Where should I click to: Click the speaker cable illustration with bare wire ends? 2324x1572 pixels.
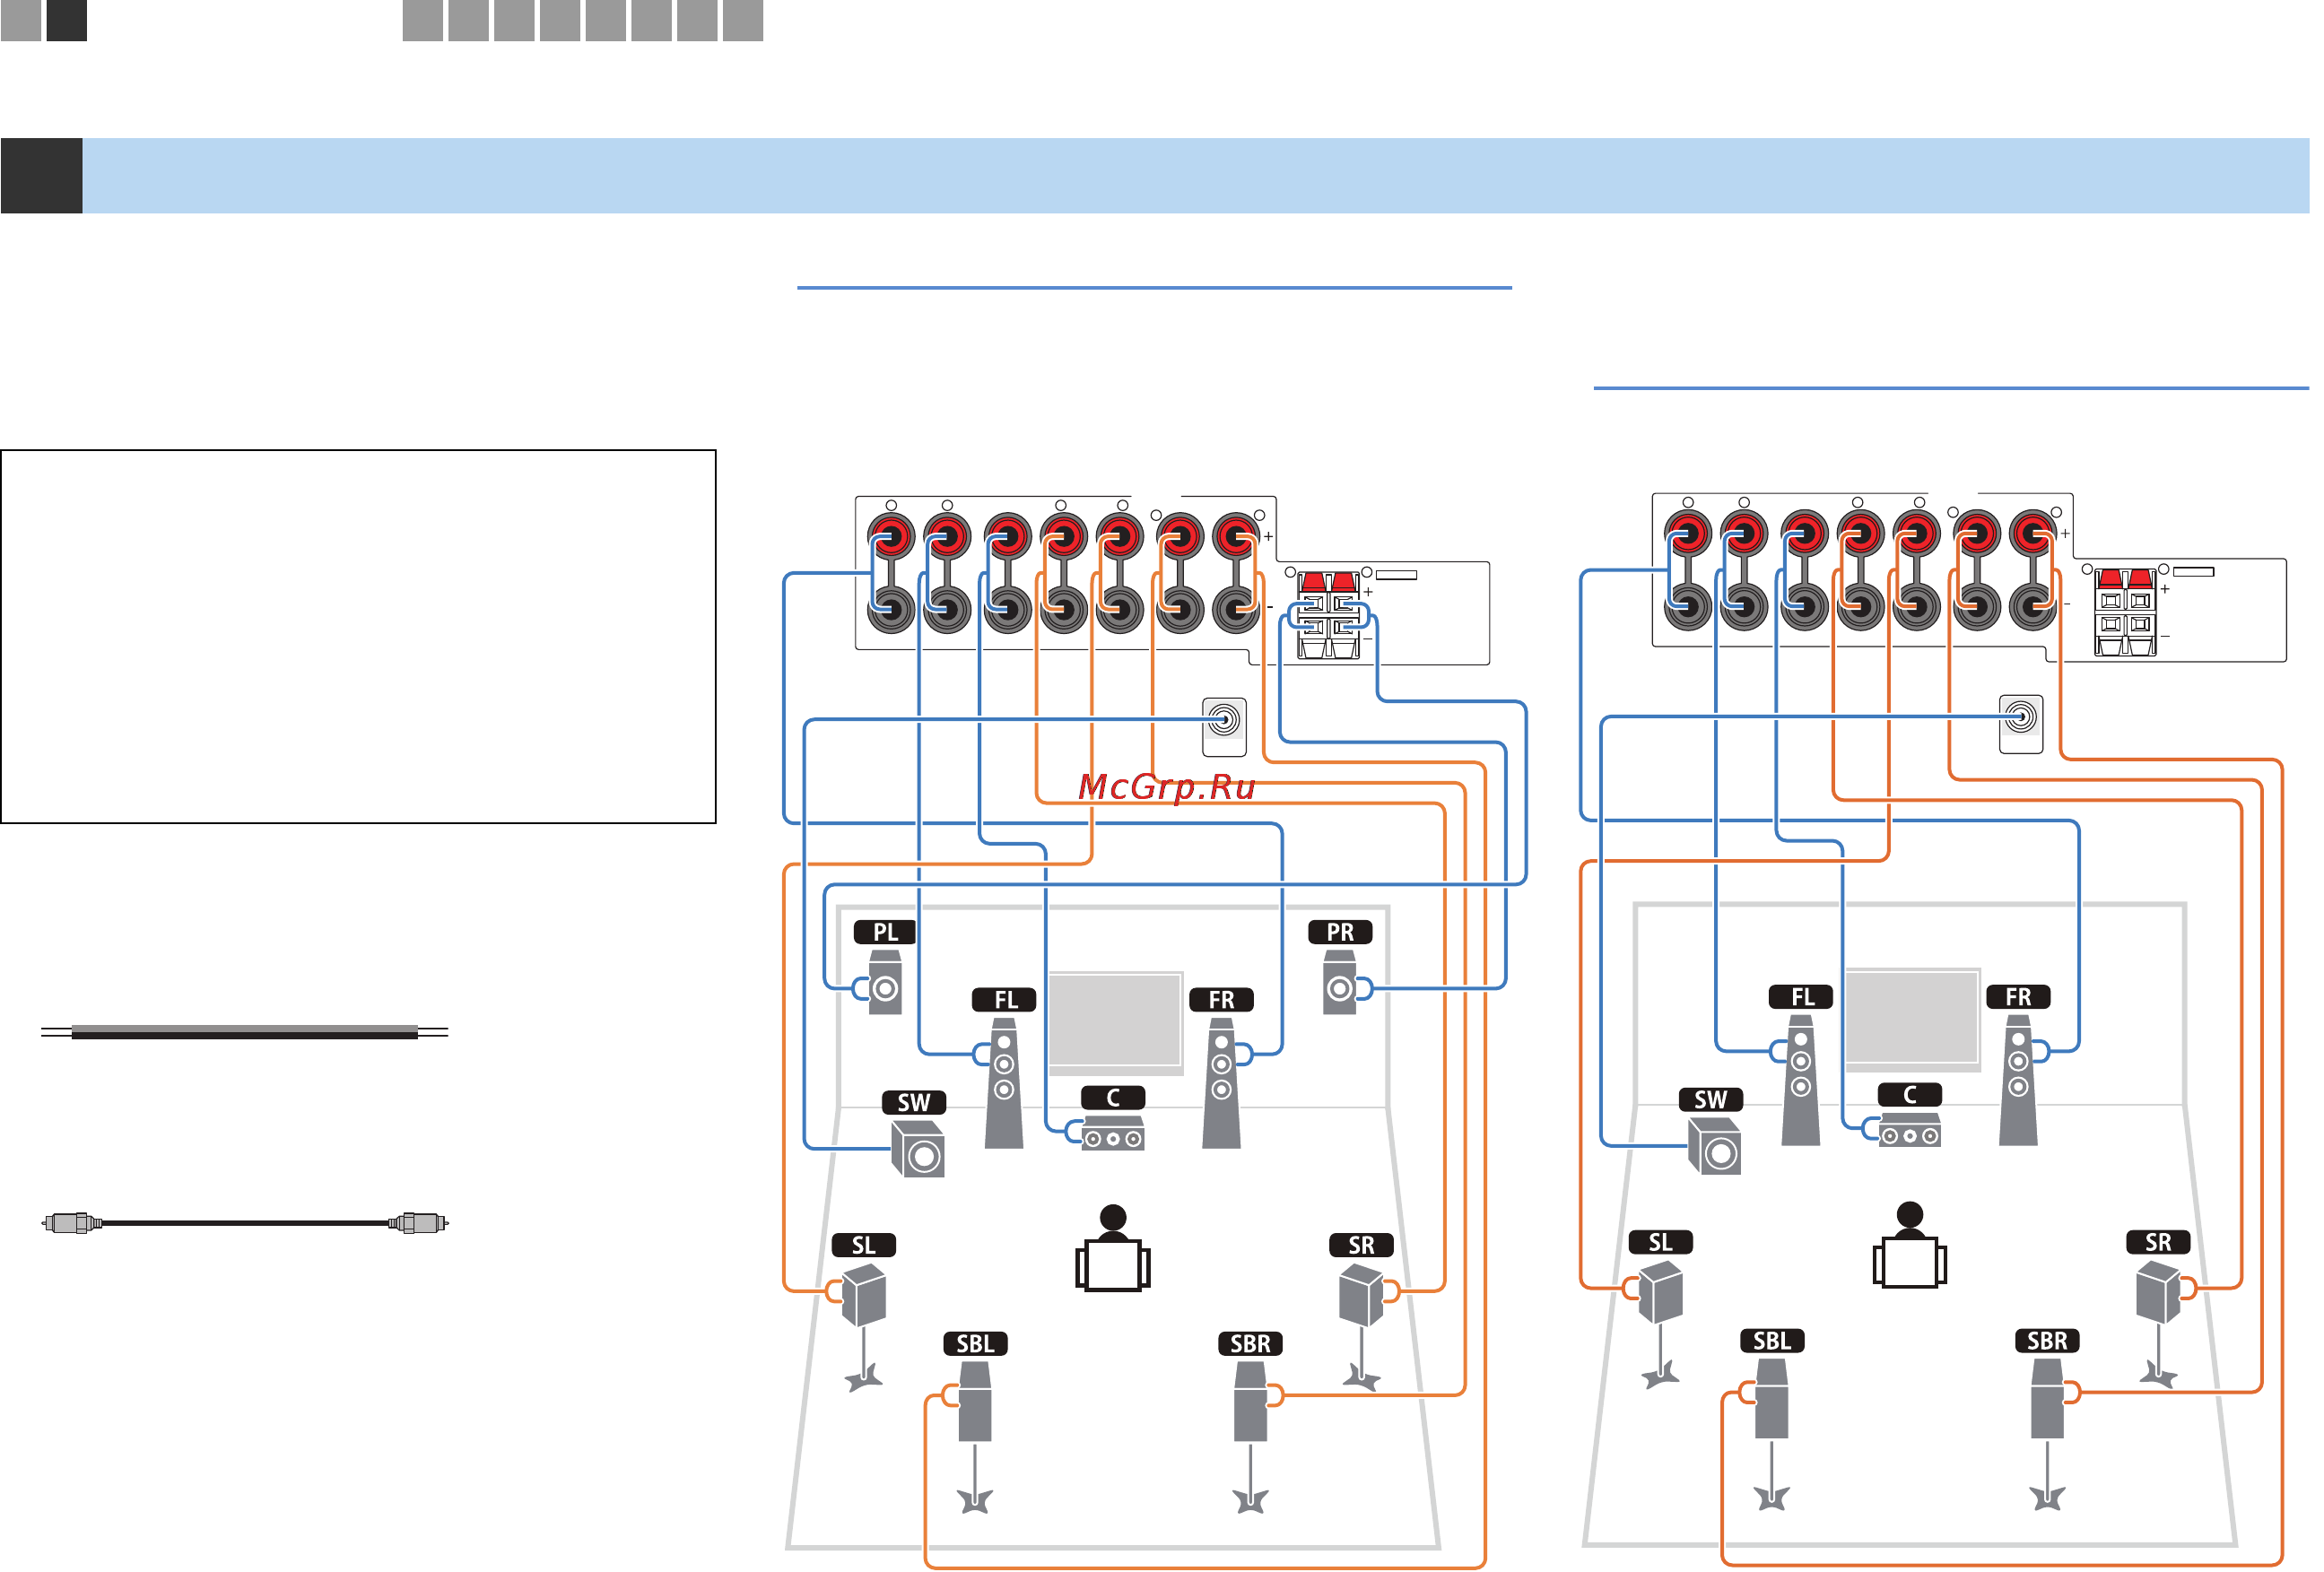(244, 1032)
